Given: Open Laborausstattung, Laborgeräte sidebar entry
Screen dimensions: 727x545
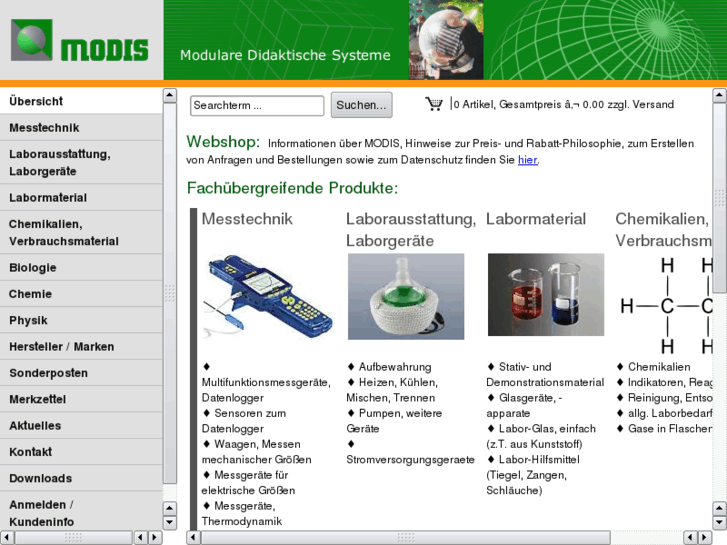Looking at the screenshot, I should [x=81, y=162].
